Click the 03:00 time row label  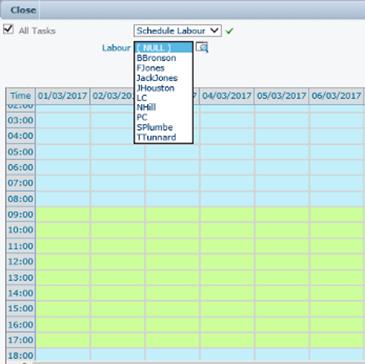(x=21, y=120)
